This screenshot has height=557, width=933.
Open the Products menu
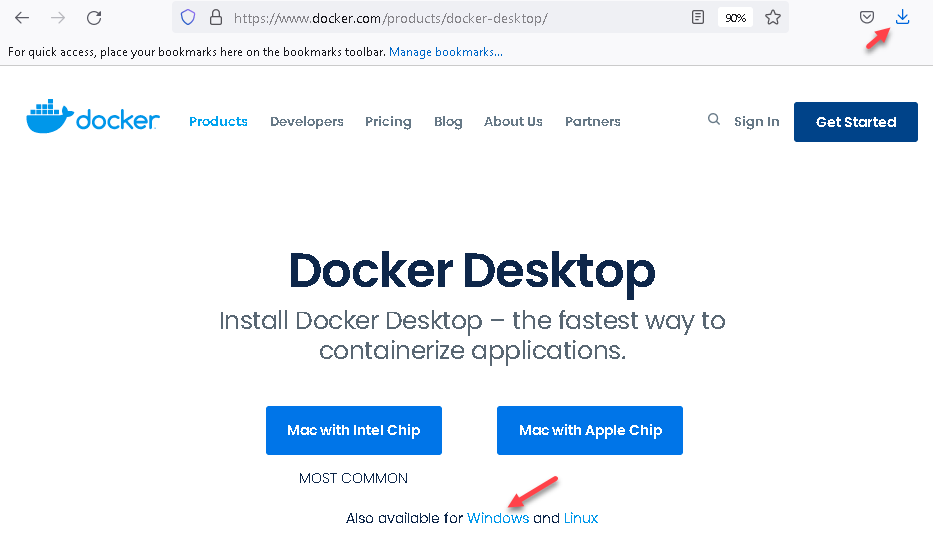[x=218, y=121]
